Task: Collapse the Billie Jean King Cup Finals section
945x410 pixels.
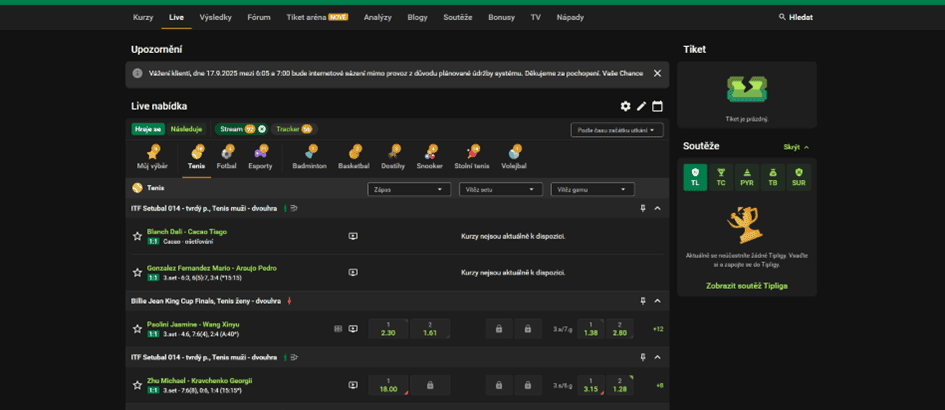Action: (x=658, y=300)
